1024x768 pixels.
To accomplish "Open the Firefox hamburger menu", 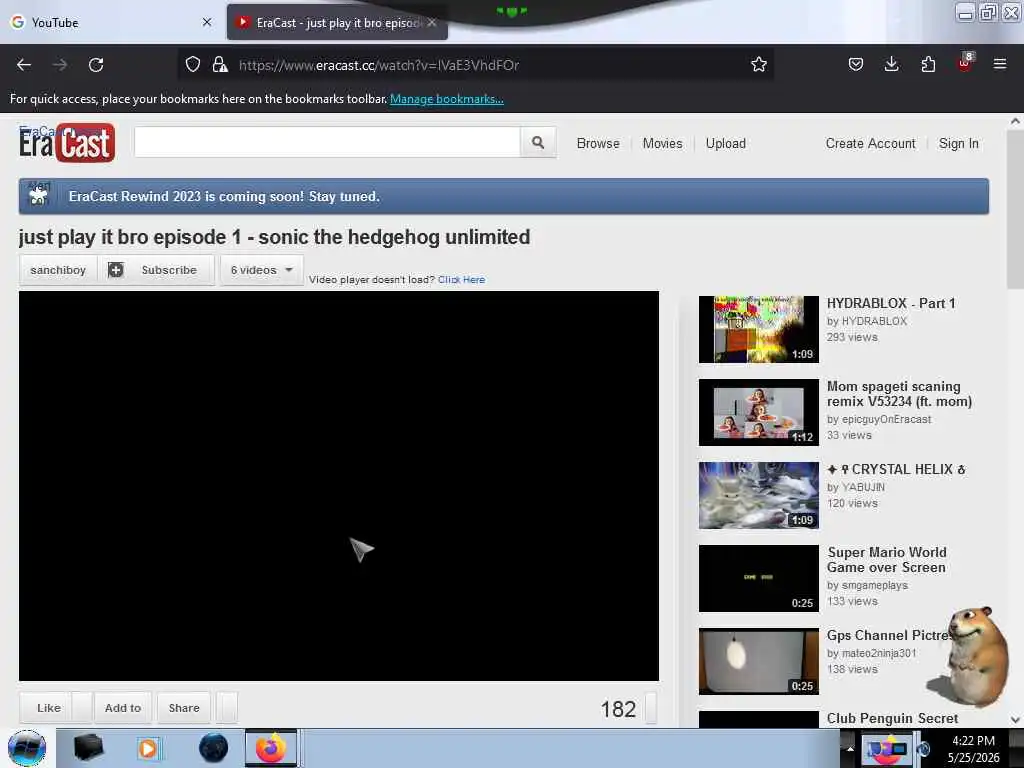I will pyautogui.click(x=1000, y=65).
